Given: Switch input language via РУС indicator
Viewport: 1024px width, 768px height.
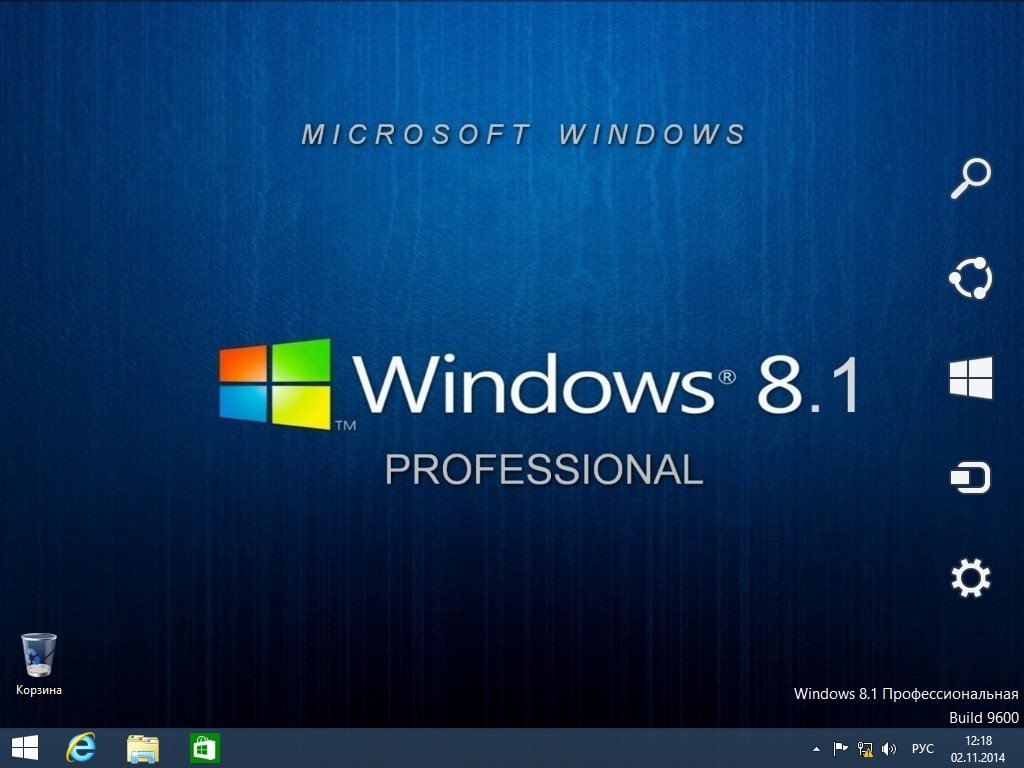Looking at the screenshot, I should (923, 748).
